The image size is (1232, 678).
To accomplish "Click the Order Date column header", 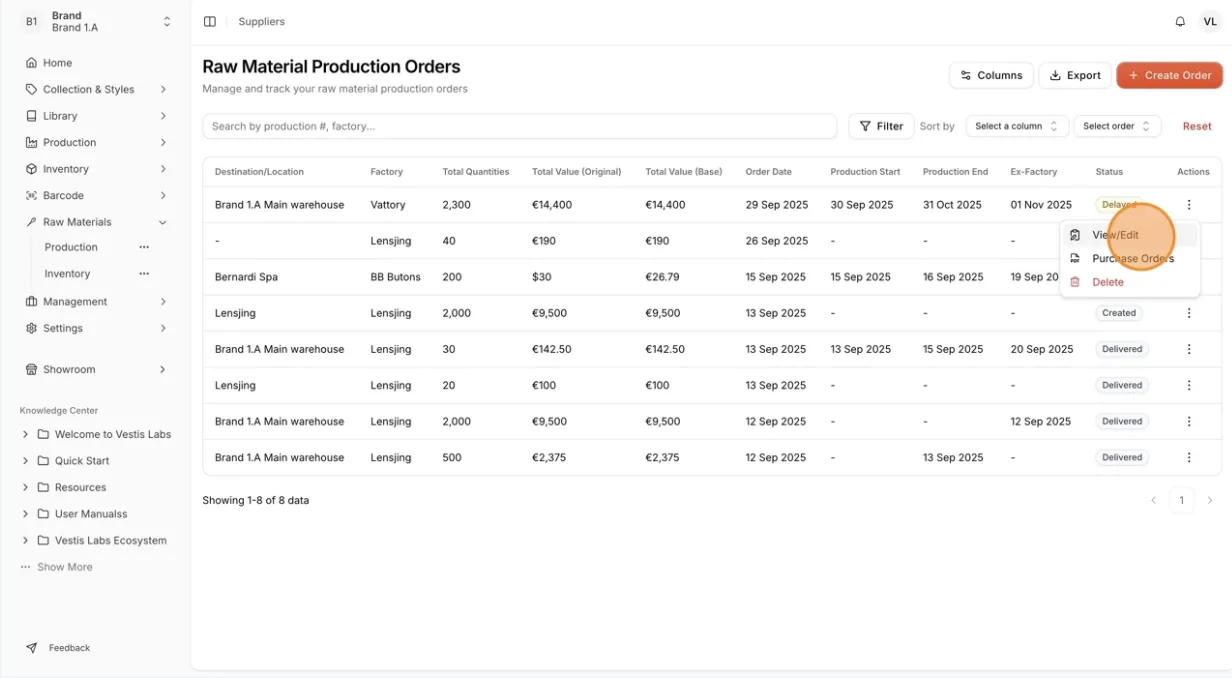I will click(x=768, y=172).
